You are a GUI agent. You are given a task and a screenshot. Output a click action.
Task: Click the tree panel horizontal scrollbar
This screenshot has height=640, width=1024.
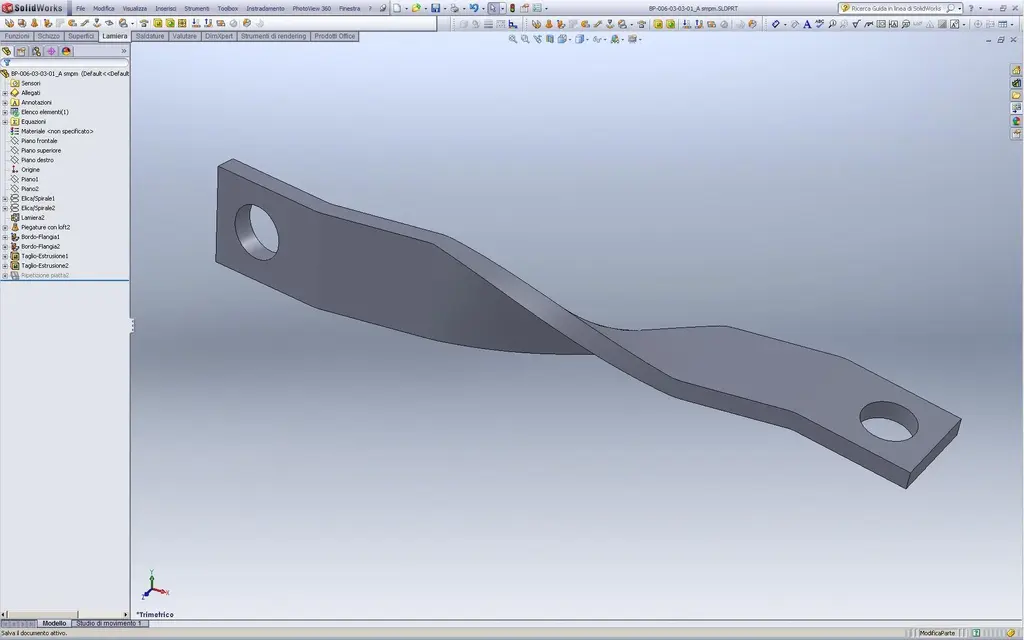tap(65, 615)
